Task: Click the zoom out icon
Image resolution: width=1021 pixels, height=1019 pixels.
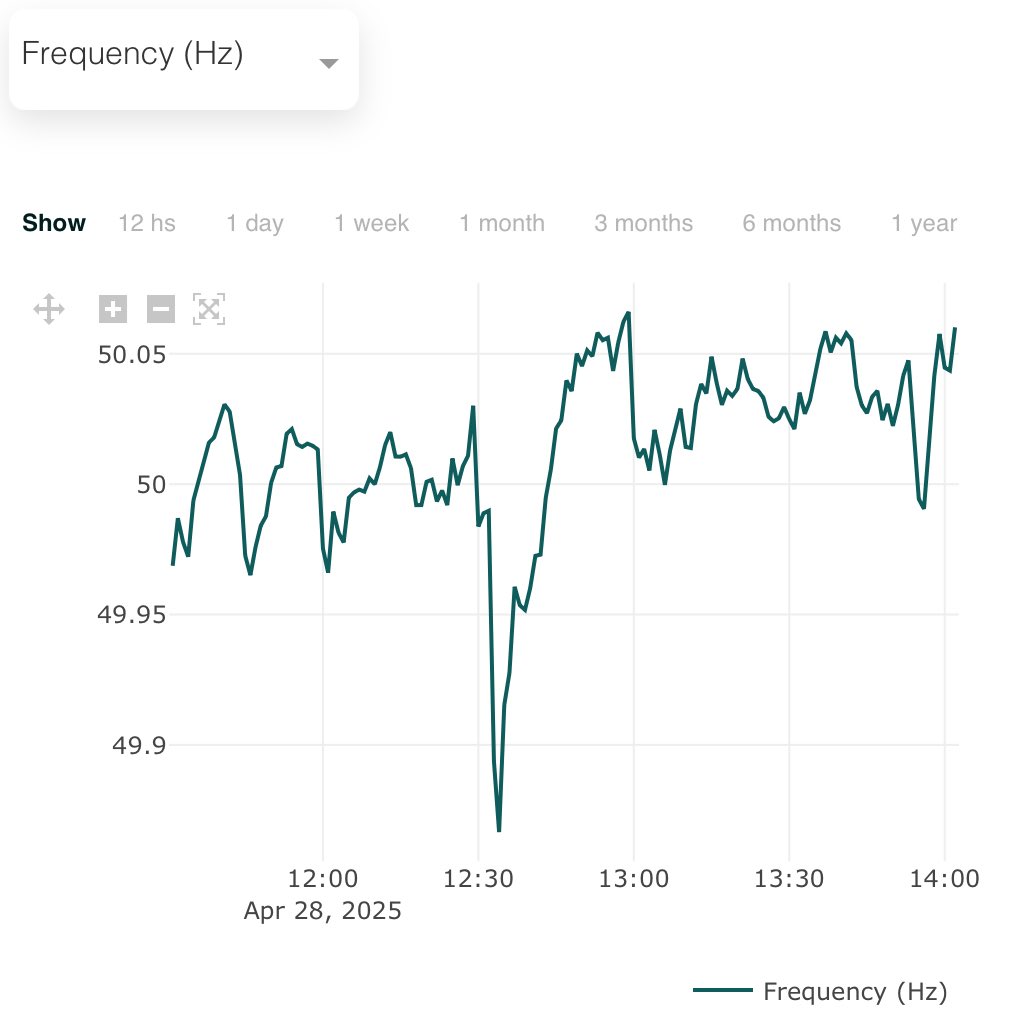Action: coord(159,309)
